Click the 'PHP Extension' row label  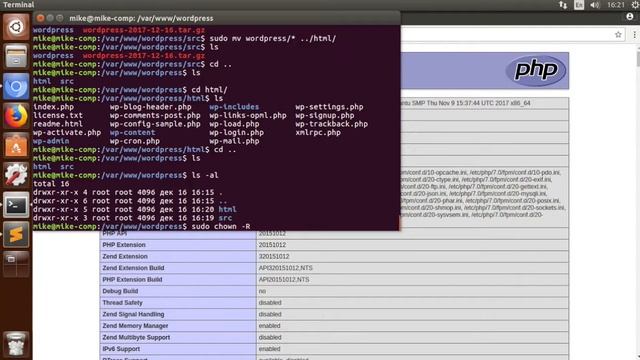click(124, 245)
